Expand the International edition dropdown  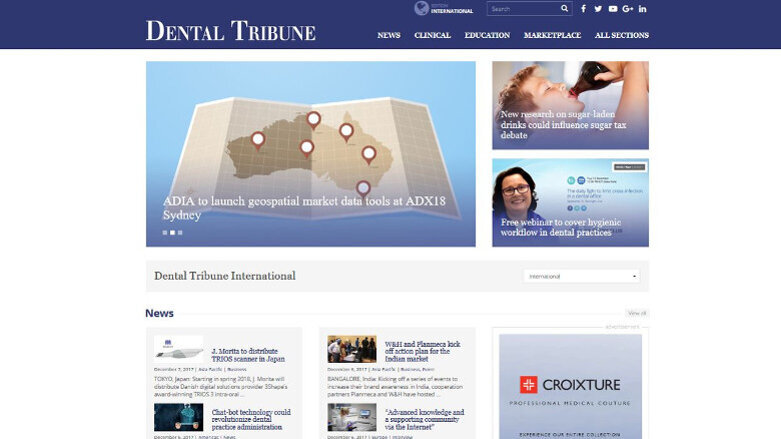tap(581, 276)
